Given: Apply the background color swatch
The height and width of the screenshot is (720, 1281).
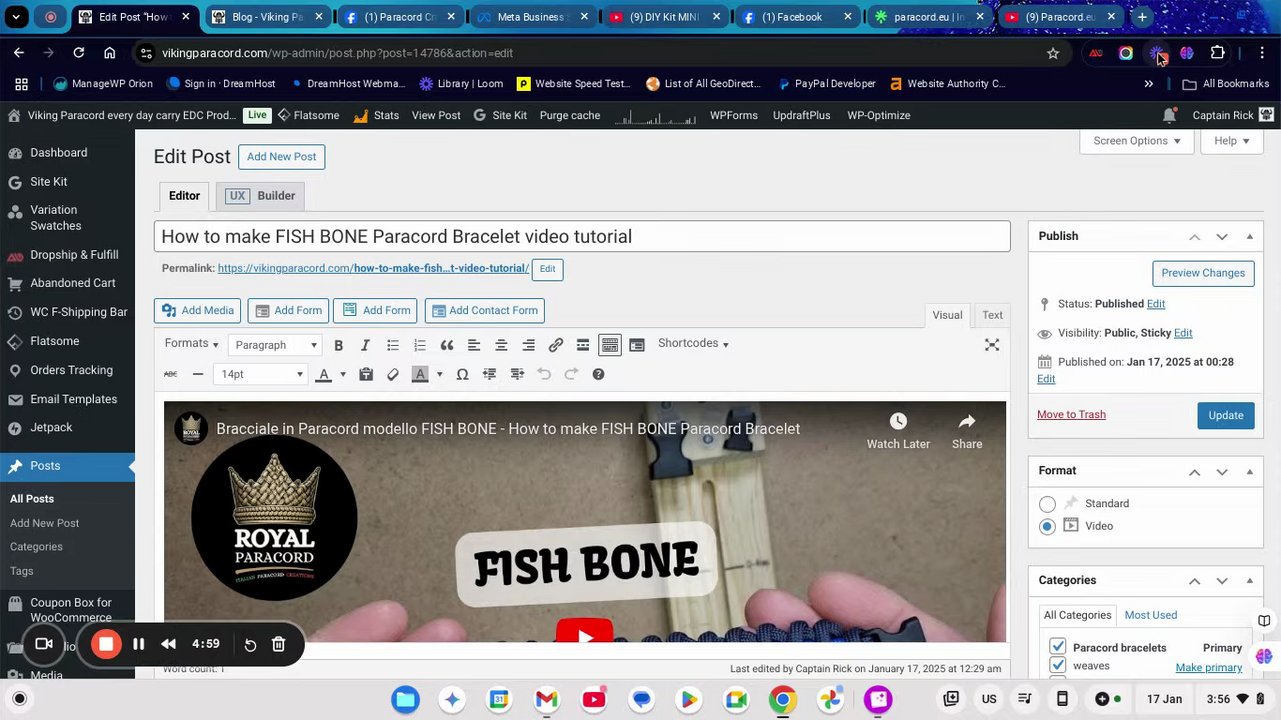Looking at the screenshot, I should 420,374.
